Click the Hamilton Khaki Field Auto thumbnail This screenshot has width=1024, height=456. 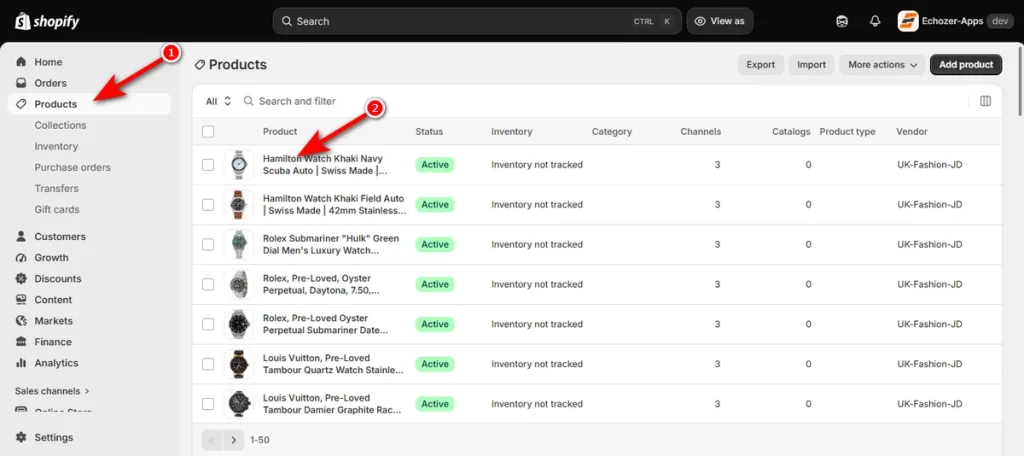coord(238,204)
